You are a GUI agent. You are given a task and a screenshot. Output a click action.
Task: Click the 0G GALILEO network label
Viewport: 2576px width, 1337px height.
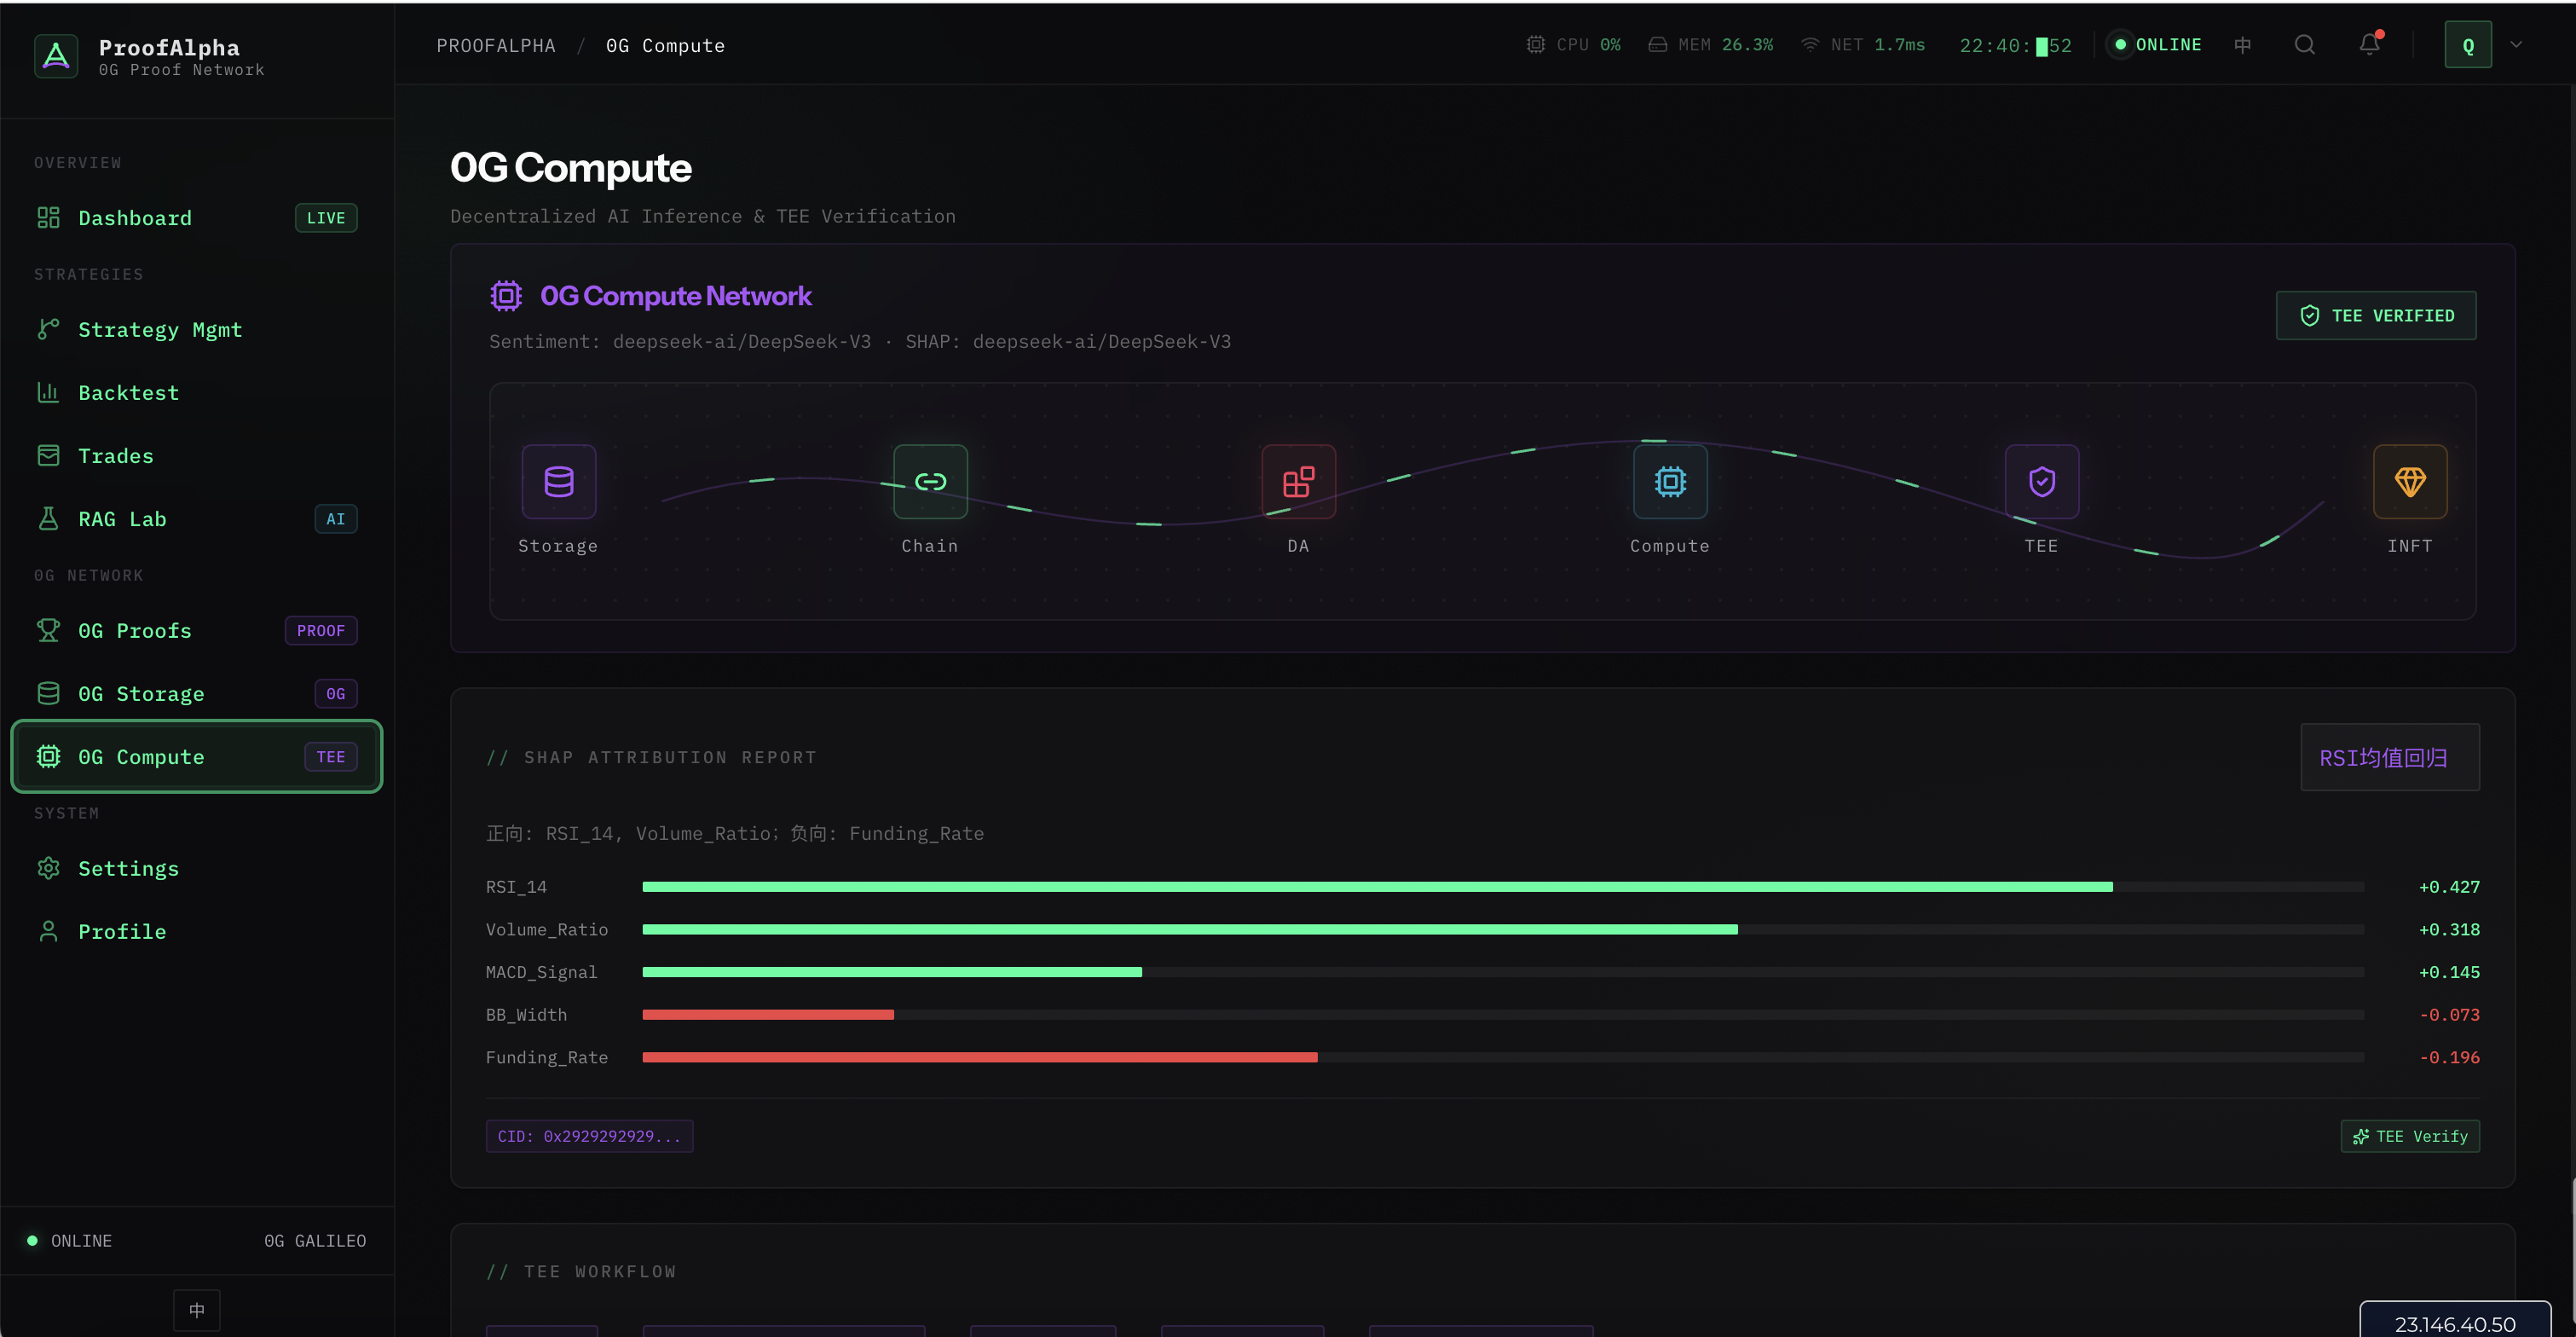(315, 1241)
